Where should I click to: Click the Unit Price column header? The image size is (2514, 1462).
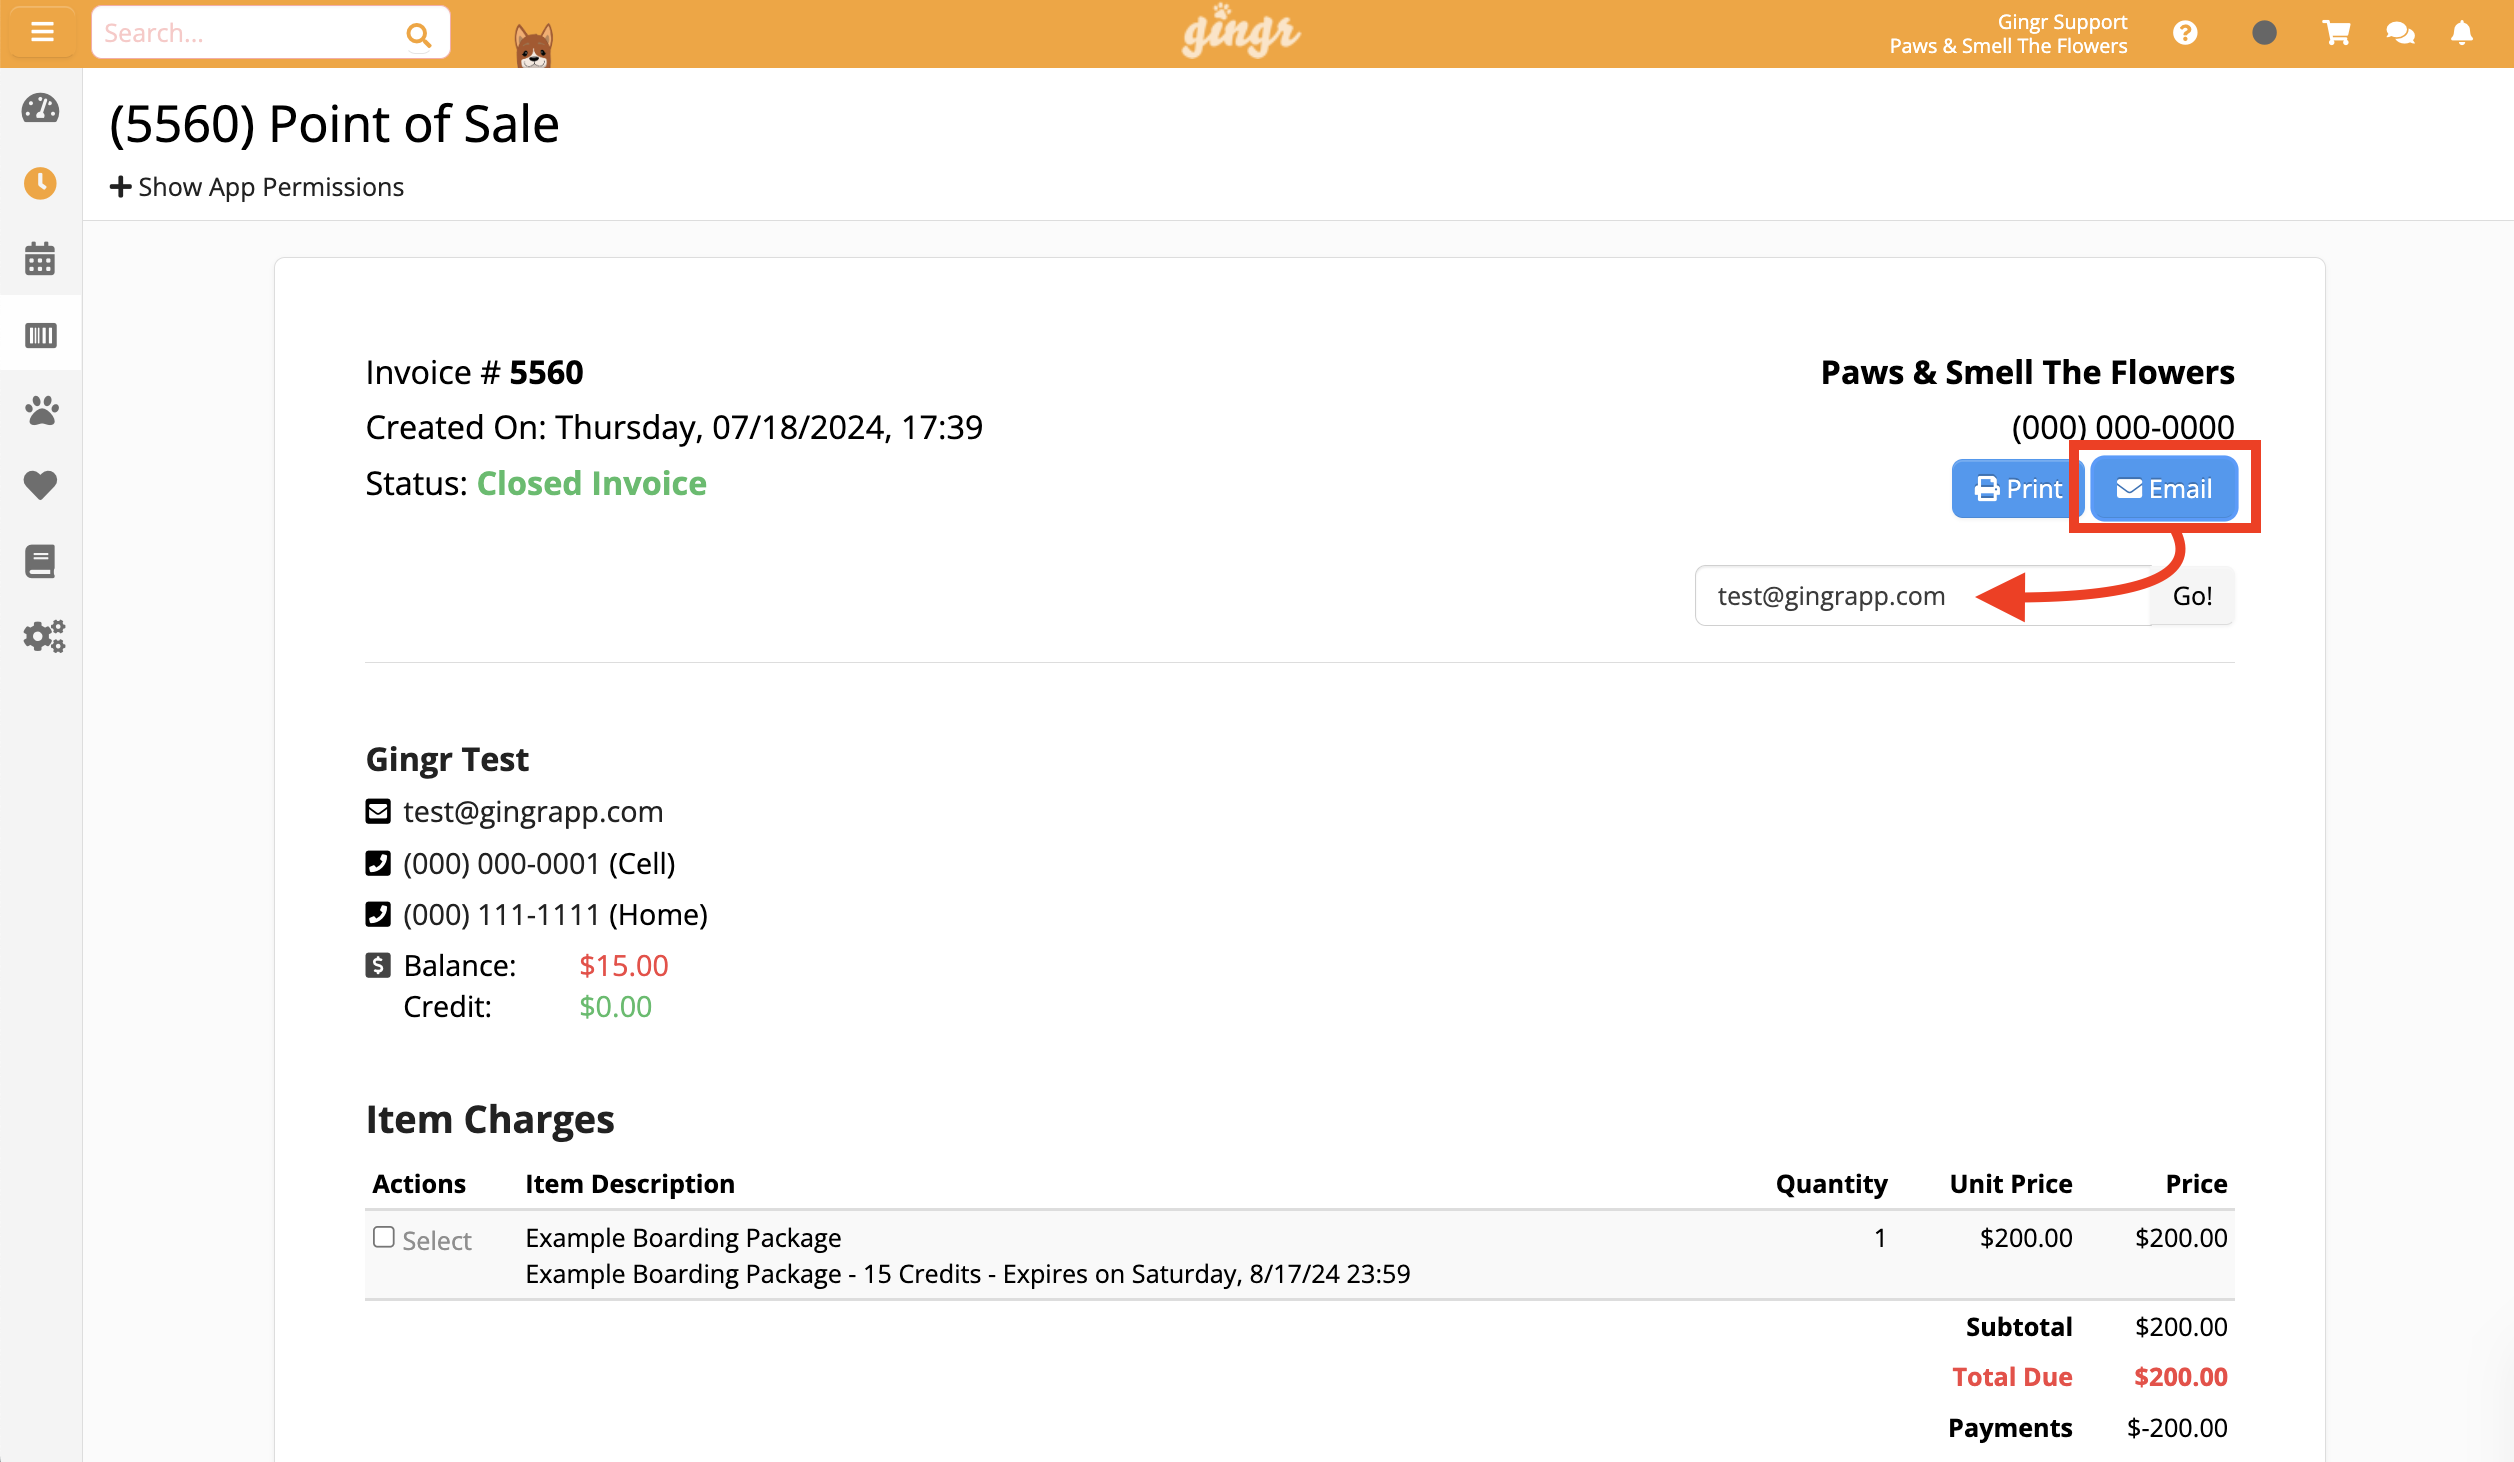coord(2011,1183)
